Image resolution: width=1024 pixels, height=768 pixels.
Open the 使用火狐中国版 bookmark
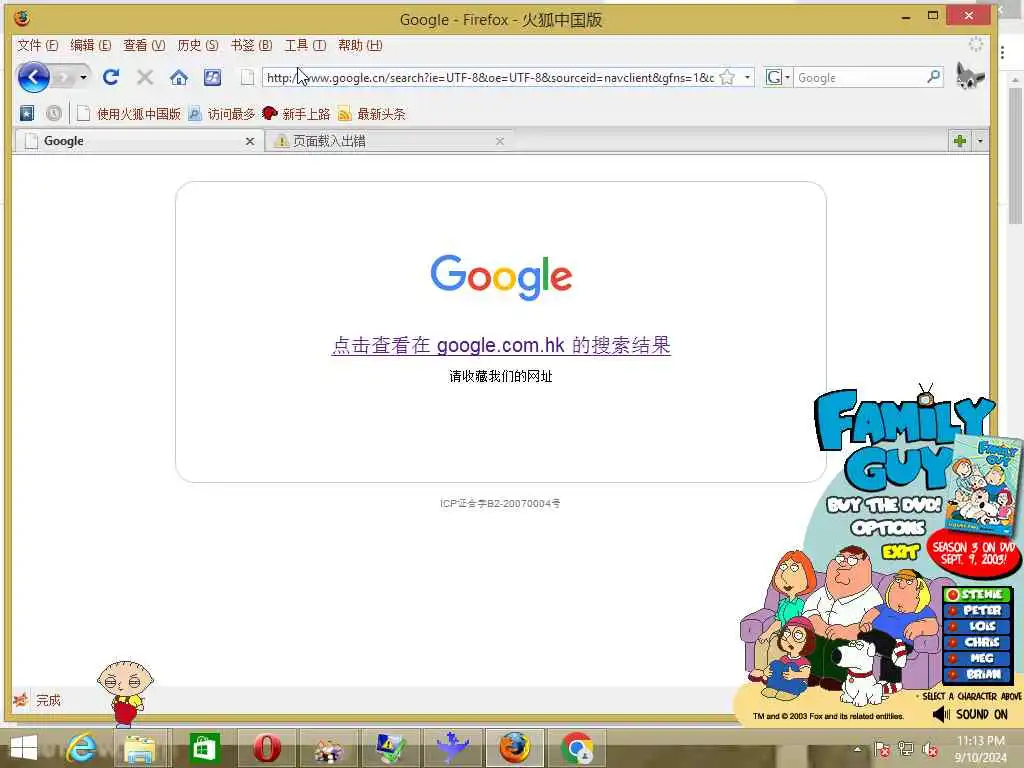tap(129, 114)
